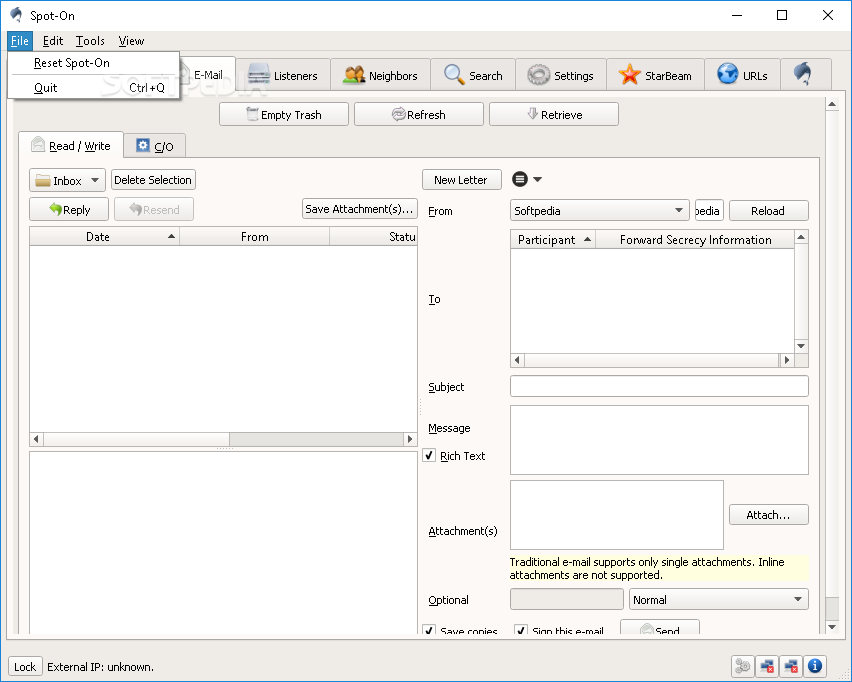Screen dimensions: 852x682
Task: Open the From dropdown showing Softpedia
Action: click(x=599, y=210)
